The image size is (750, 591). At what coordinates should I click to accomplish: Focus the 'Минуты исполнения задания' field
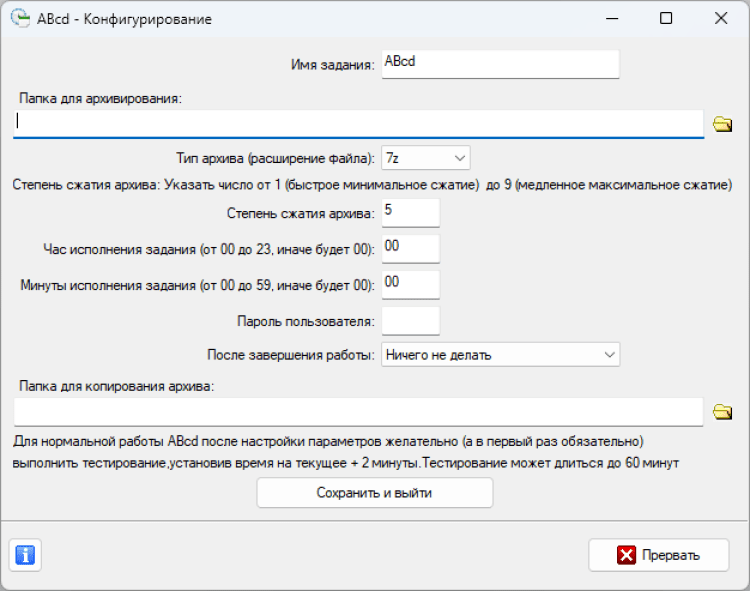410,284
